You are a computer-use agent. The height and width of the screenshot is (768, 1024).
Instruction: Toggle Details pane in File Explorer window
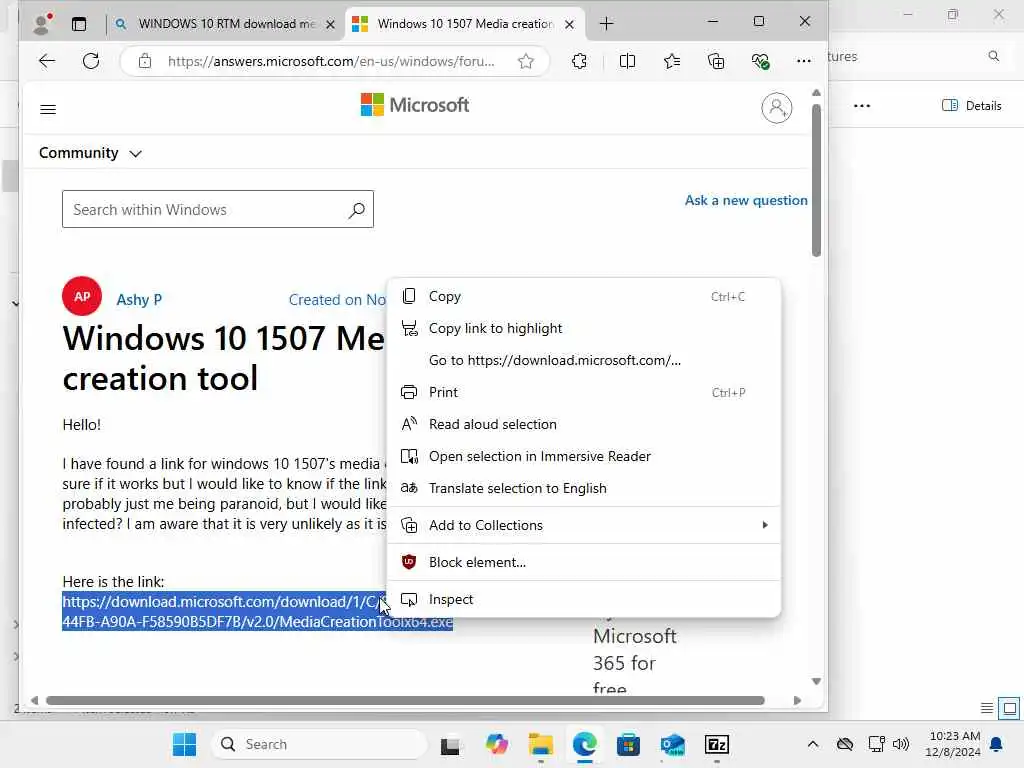(972, 106)
